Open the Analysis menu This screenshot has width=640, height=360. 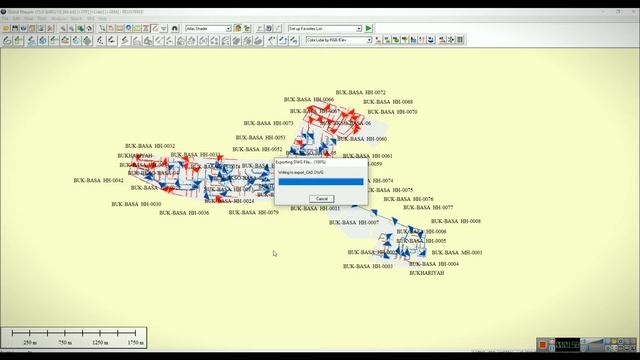(58, 18)
